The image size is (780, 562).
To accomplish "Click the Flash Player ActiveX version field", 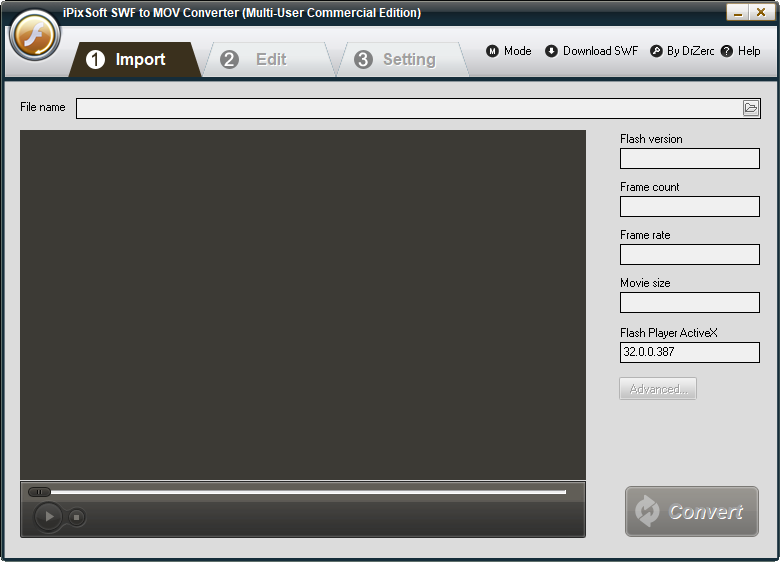I will tap(689, 352).
